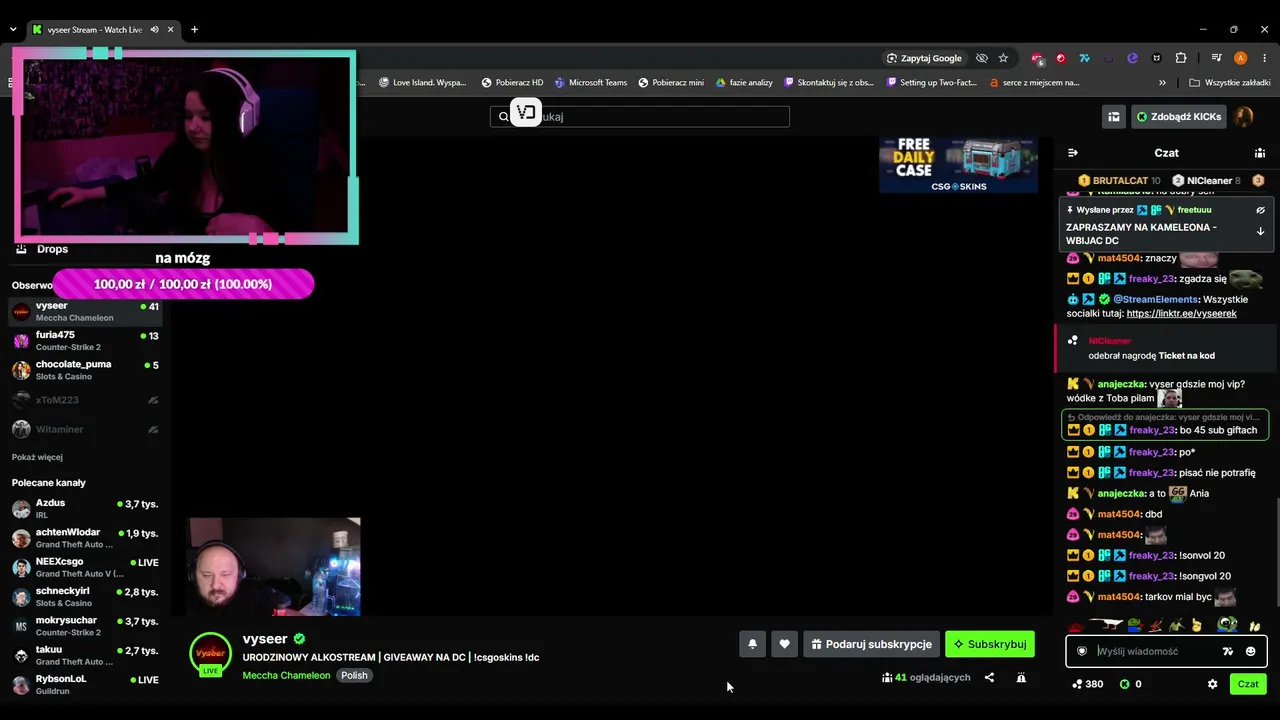Open the Chrome extensions puzzle icon

point(1181,58)
